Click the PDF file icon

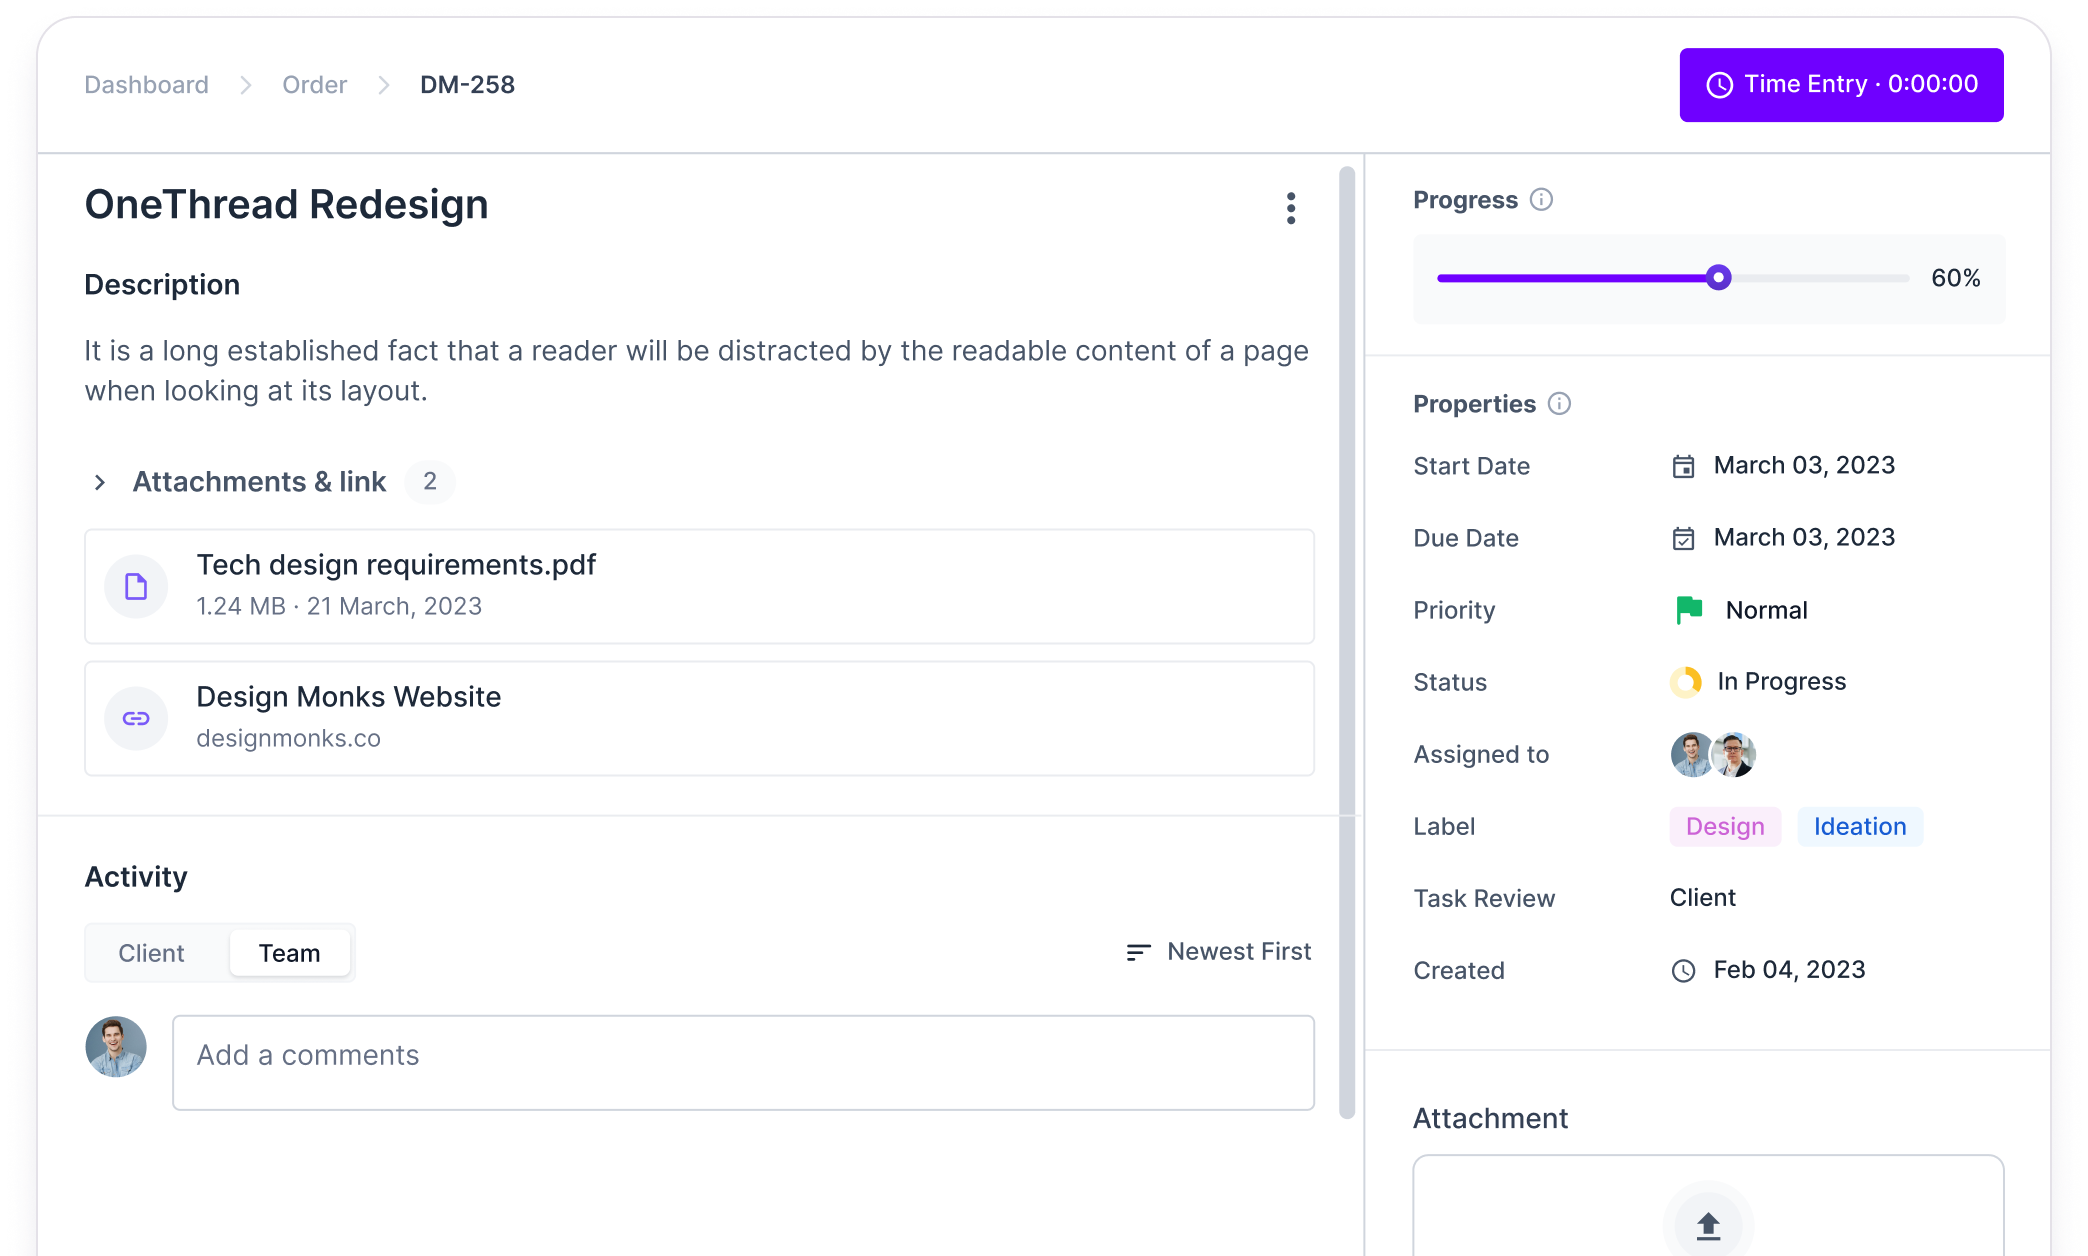(136, 586)
